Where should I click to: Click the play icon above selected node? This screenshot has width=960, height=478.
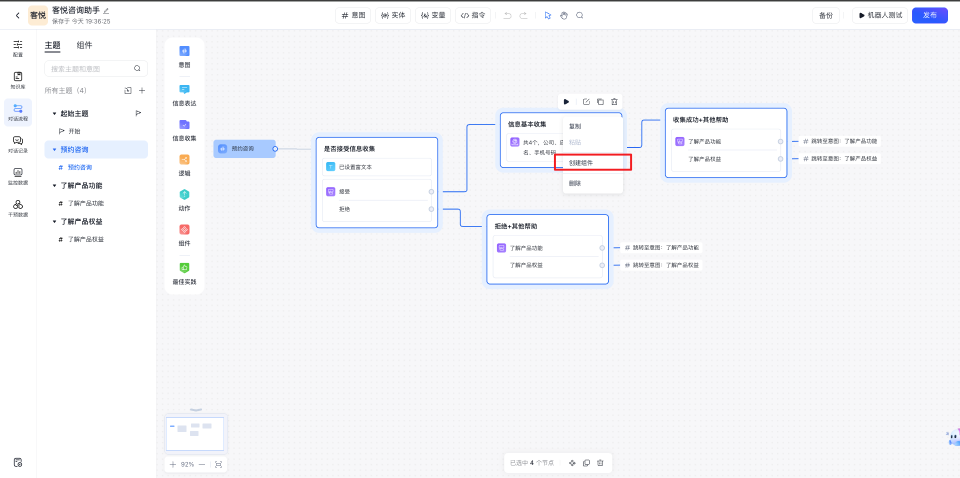(566, 101)
